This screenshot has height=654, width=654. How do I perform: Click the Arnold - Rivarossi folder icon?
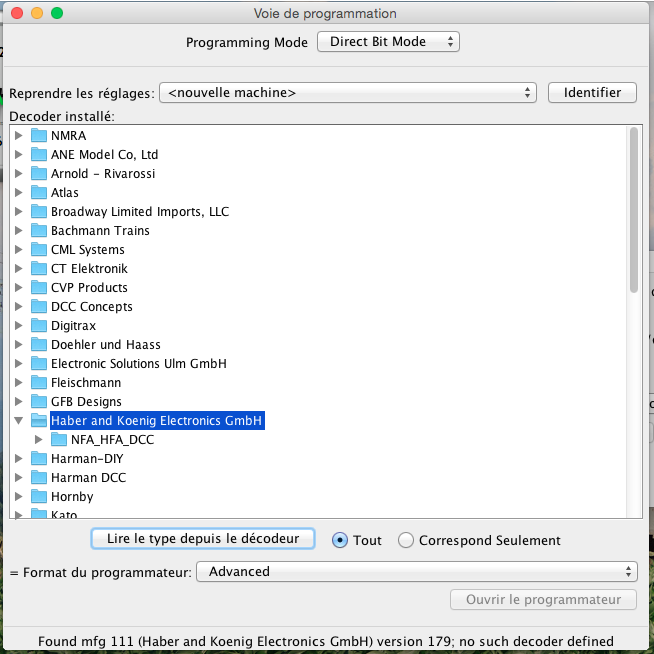coord(39,173)
